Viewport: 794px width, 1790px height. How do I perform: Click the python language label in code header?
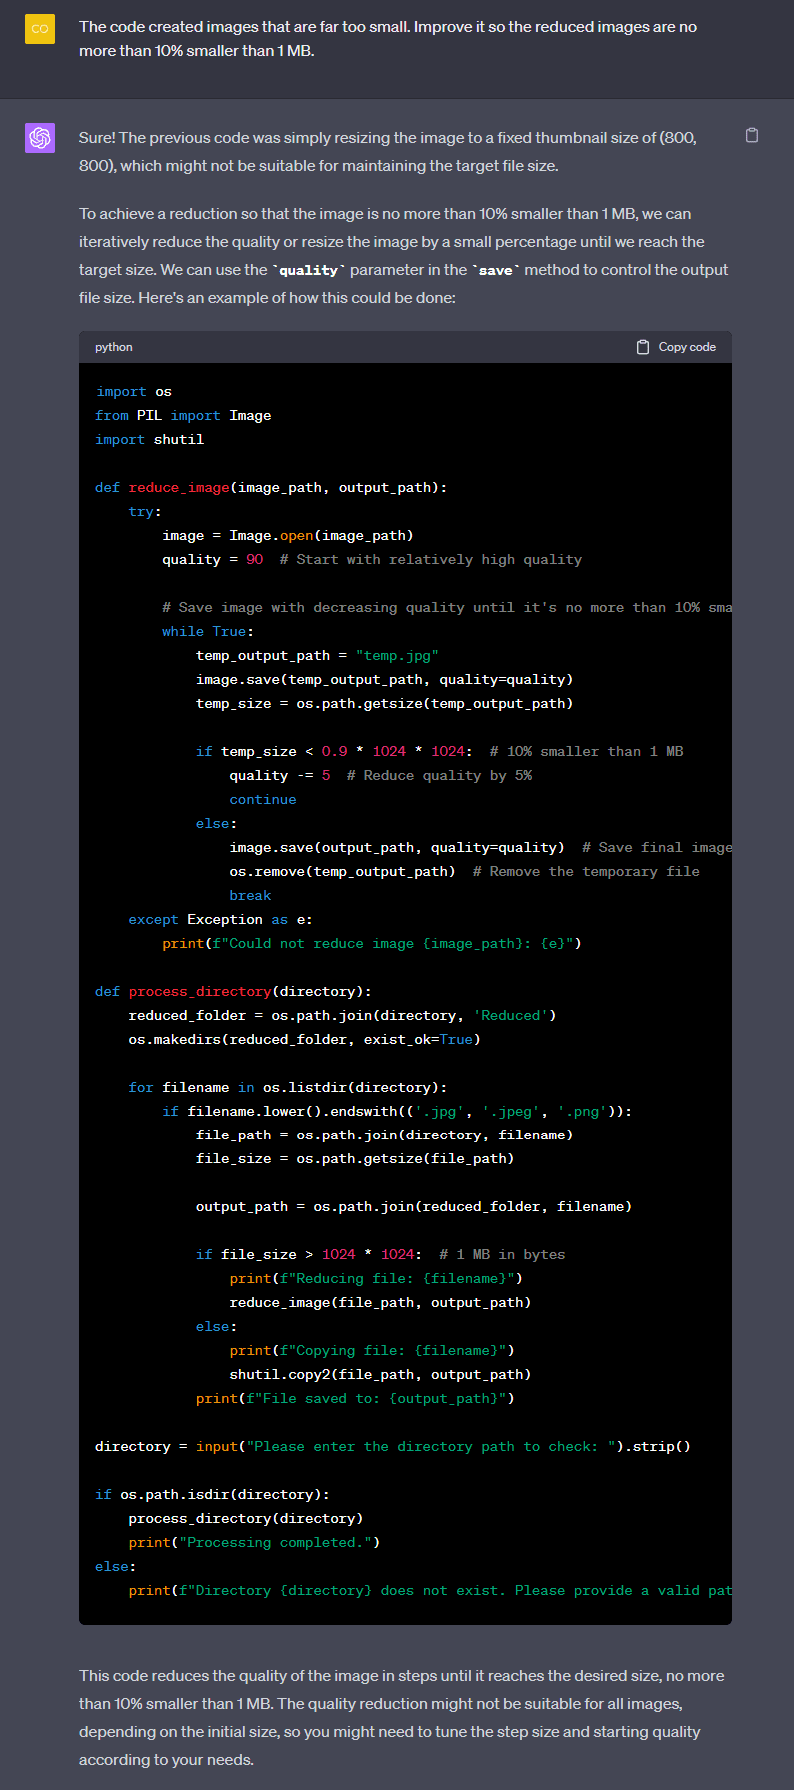click(x=114, y=347)
